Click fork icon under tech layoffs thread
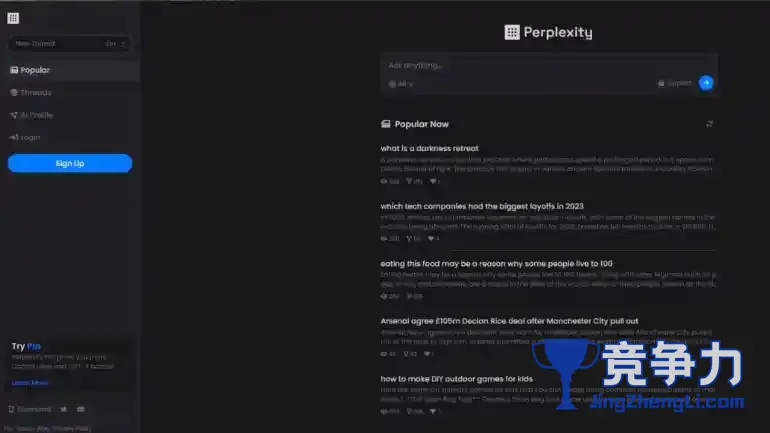The image size is (770, 433). [x=409, y=239]
